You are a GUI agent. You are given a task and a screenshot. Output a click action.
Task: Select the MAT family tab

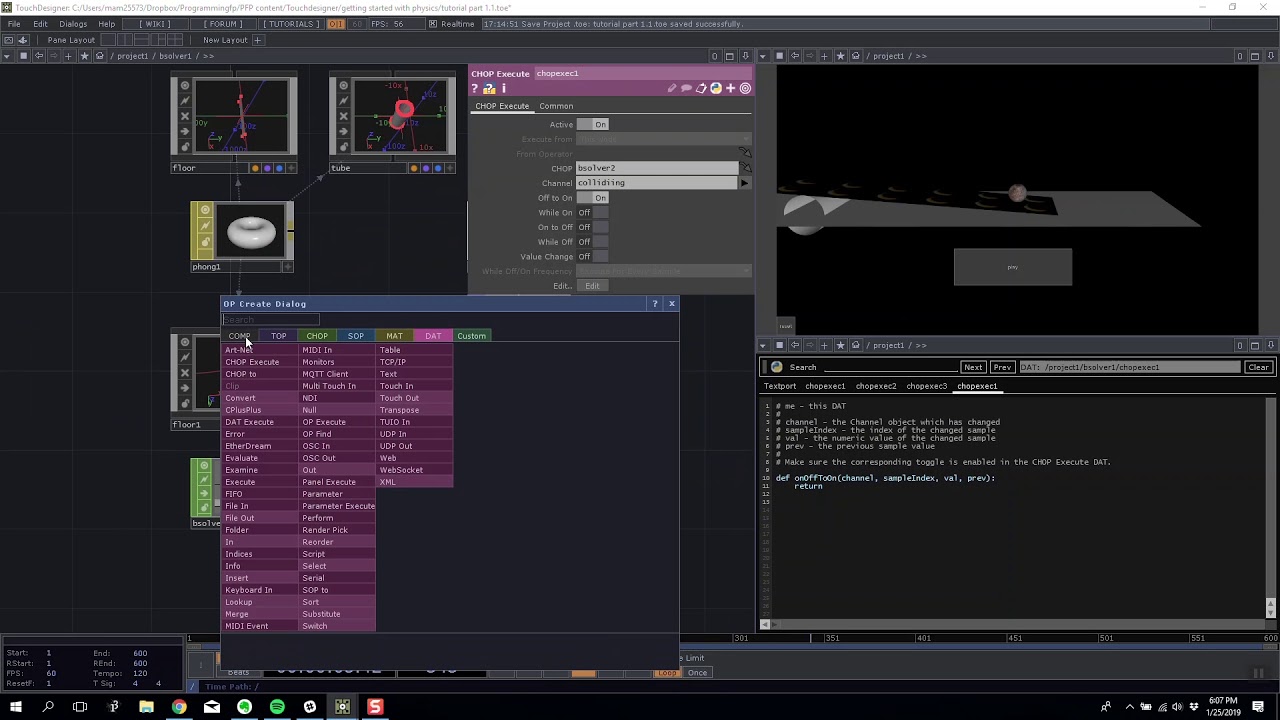click(x=394, y=336)
